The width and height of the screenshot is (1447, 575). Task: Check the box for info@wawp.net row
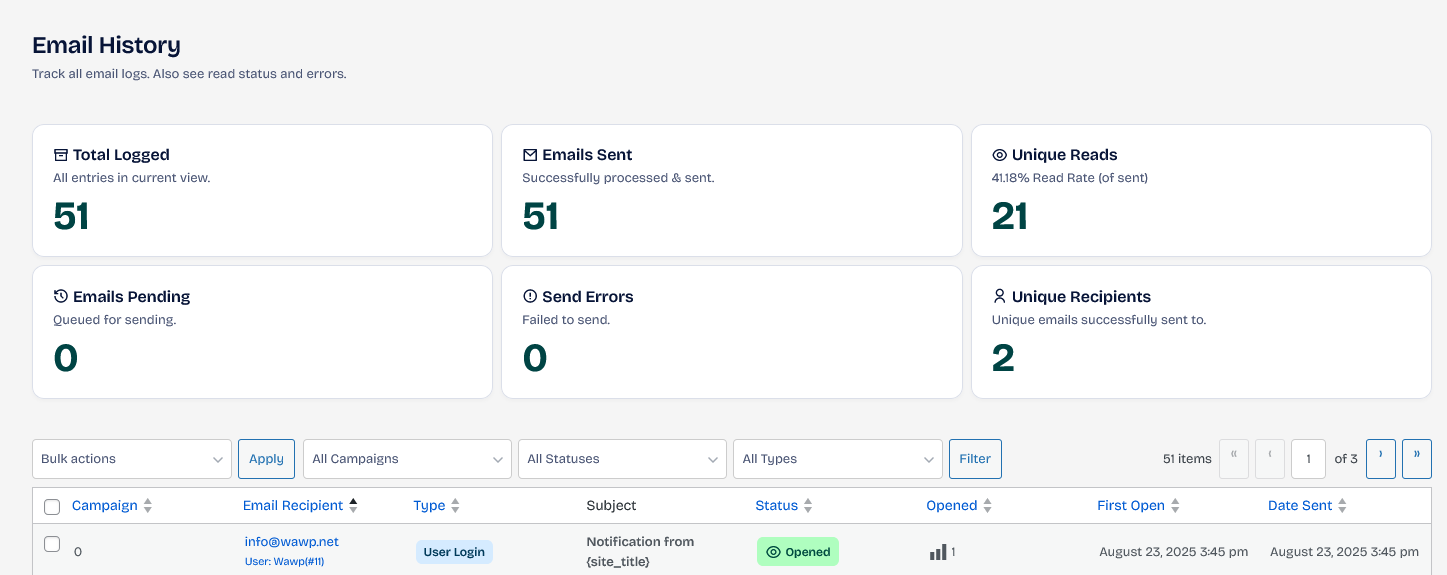52,545
